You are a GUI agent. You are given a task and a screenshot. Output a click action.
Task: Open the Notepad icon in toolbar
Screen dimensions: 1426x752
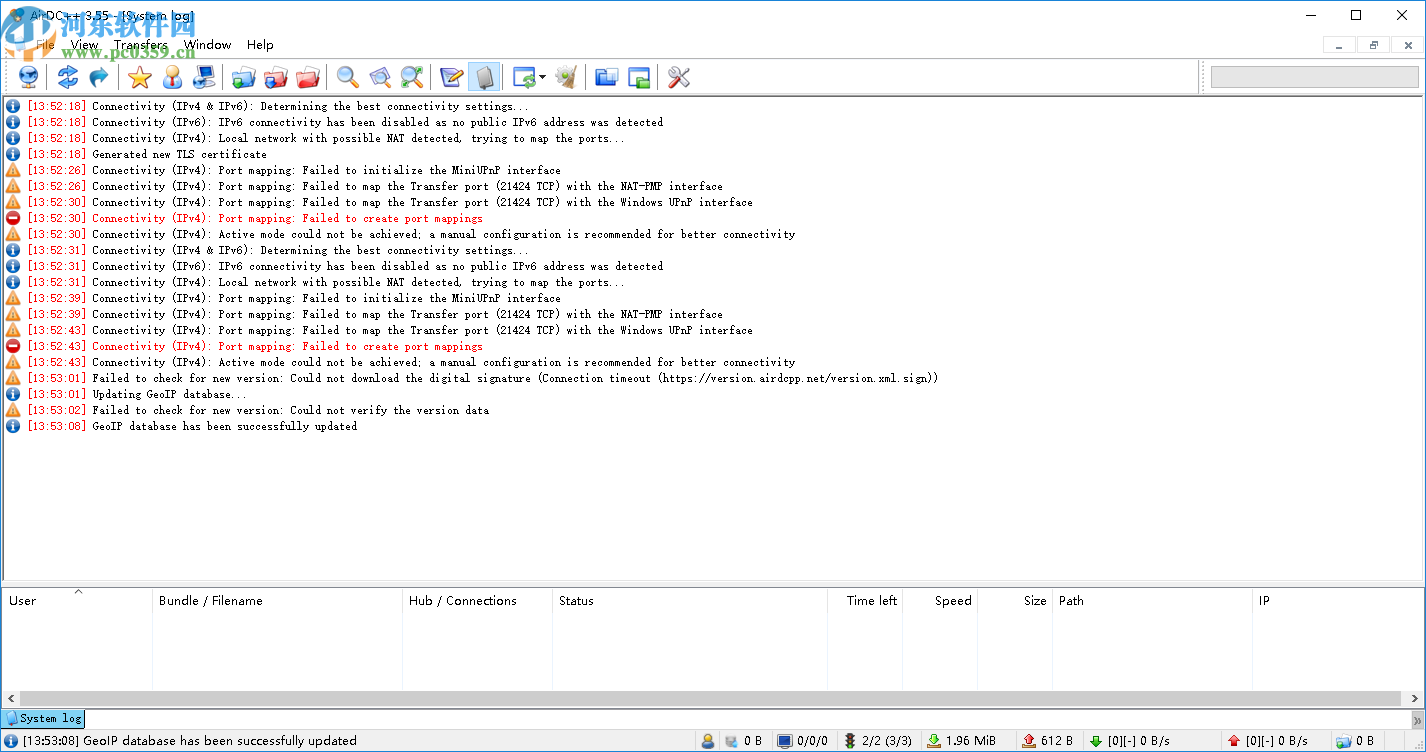(x=451, y=77)
